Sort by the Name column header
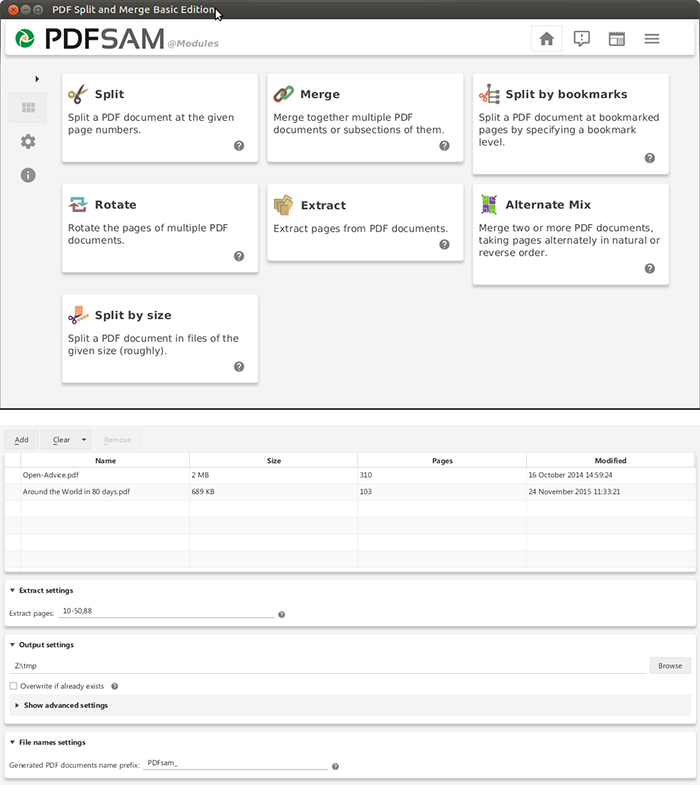The width and height of the screenshot is (700, 788). (x=106, y=460)
